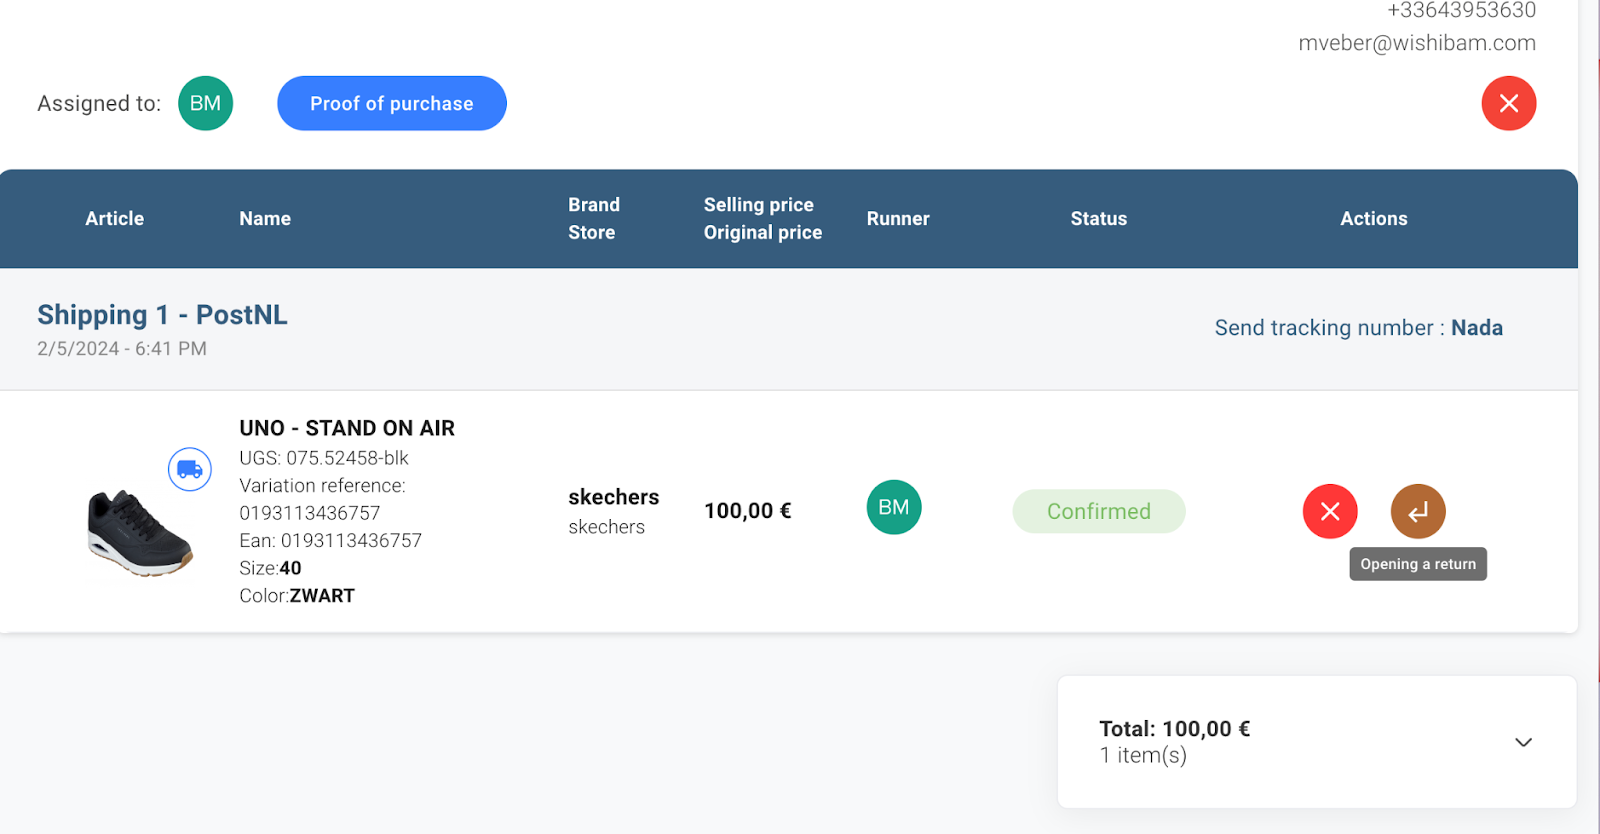
Task: Click the Color:ZWART value
Action: [297, 596]
